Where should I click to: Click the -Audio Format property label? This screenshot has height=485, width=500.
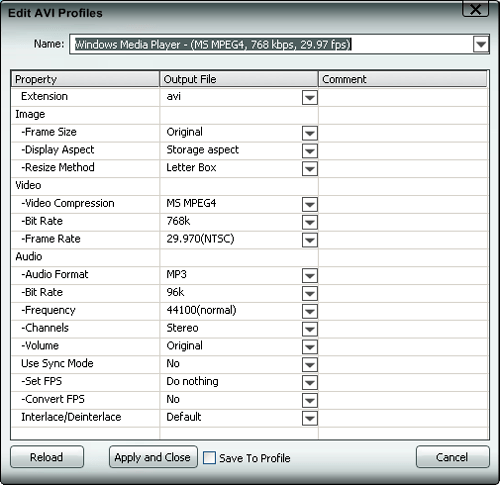(55, 274)
